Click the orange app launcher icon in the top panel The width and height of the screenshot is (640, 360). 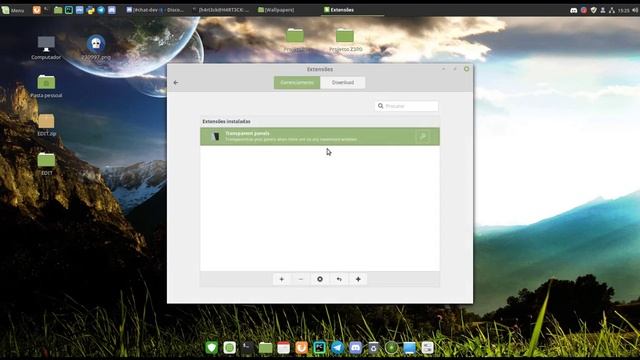pyautogui.click(x=37, y=10)
